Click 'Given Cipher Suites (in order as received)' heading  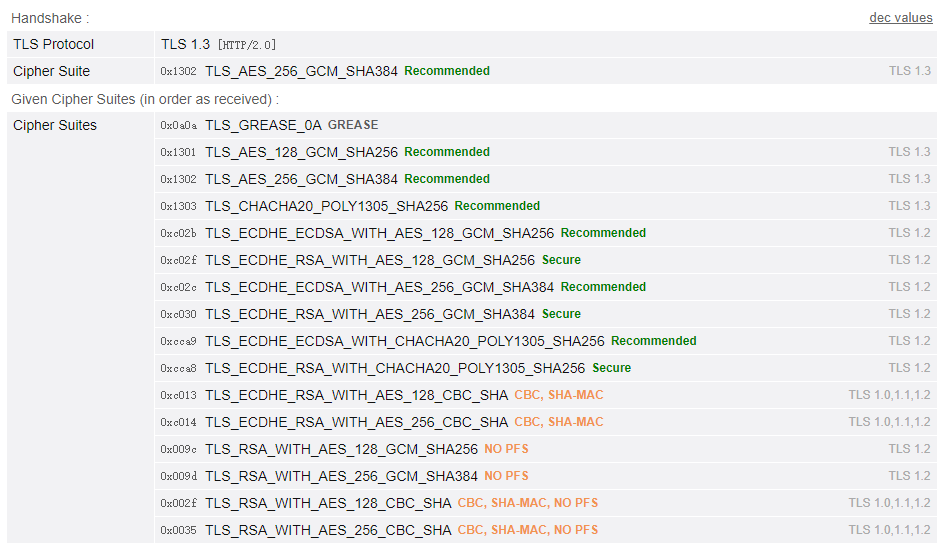tap(145, 99)
